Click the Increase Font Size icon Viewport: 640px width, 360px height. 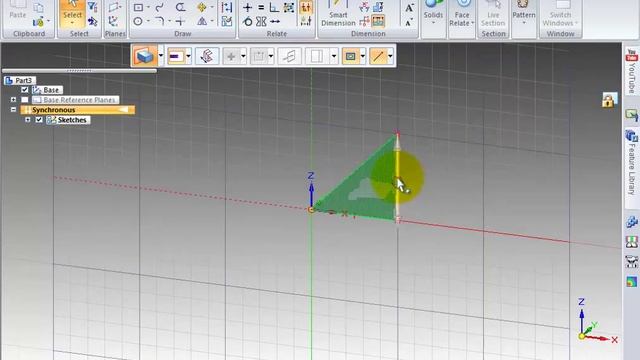click(409, 8)
